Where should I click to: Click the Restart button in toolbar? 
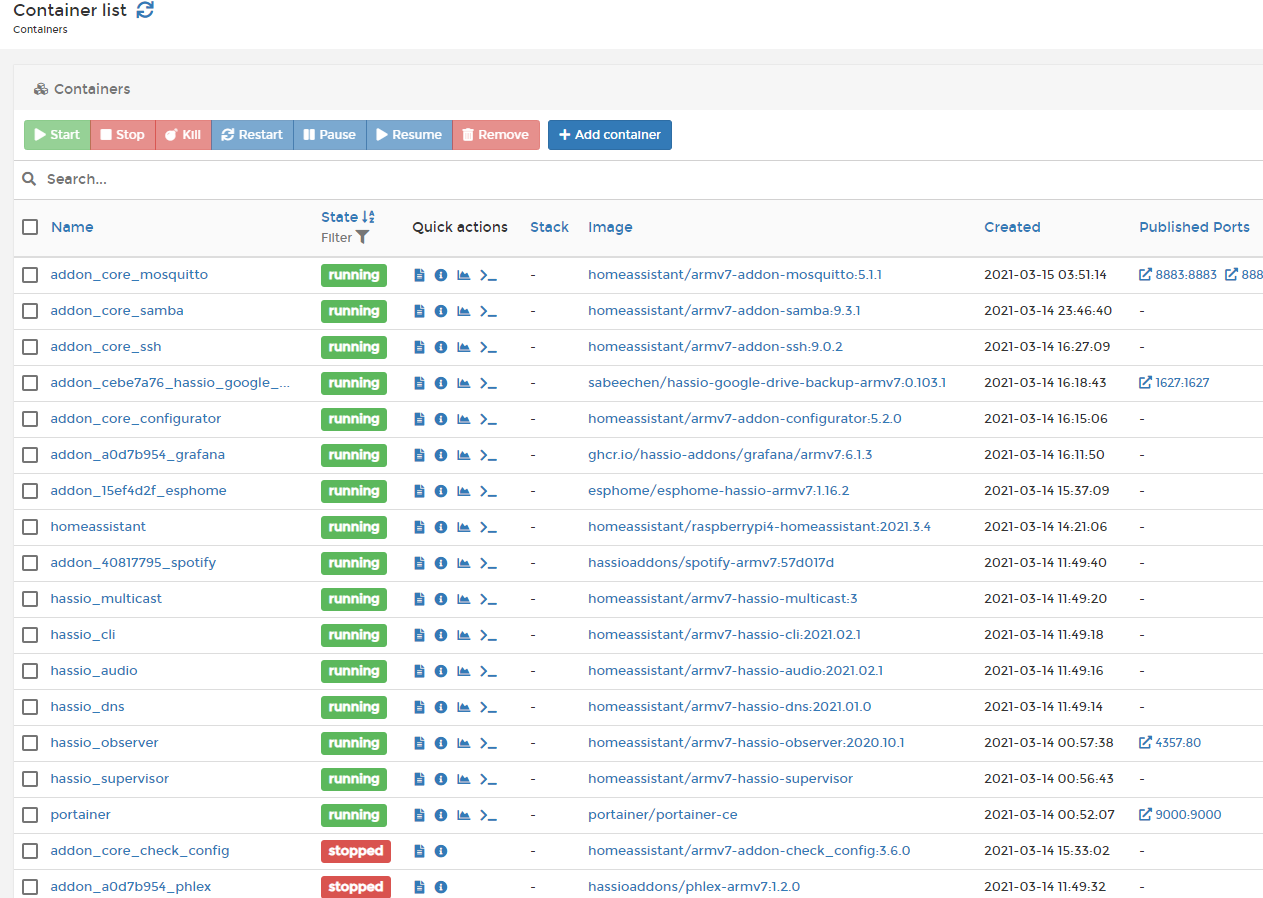click(252, 135)
